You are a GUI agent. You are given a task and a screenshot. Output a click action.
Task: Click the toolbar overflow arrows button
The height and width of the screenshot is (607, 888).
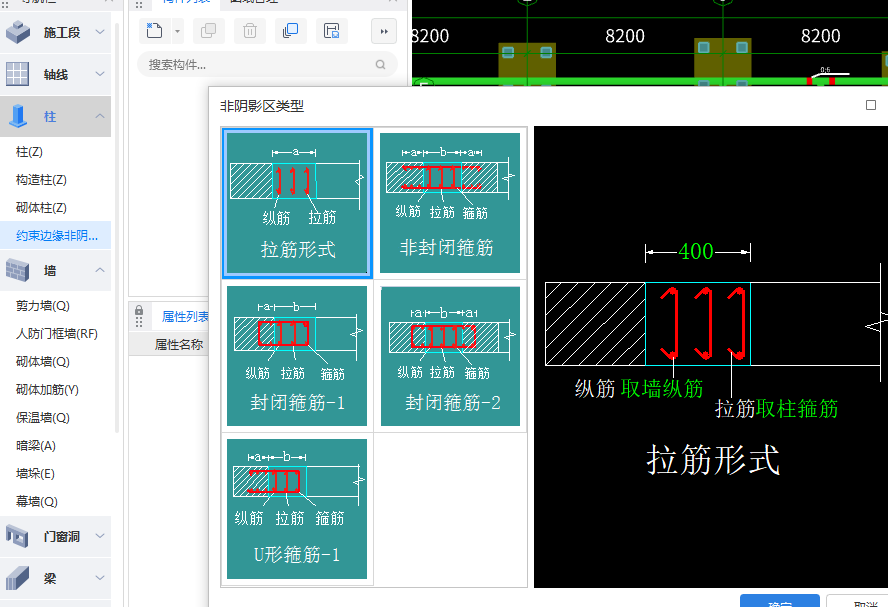[x=384, y=31]
